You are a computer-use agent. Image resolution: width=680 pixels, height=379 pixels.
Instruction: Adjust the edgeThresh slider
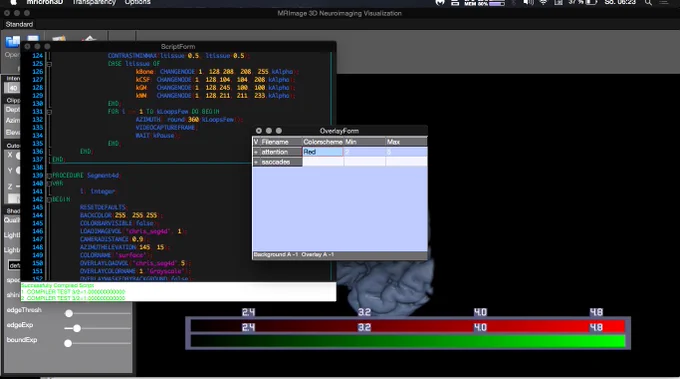tap(69, 313)
